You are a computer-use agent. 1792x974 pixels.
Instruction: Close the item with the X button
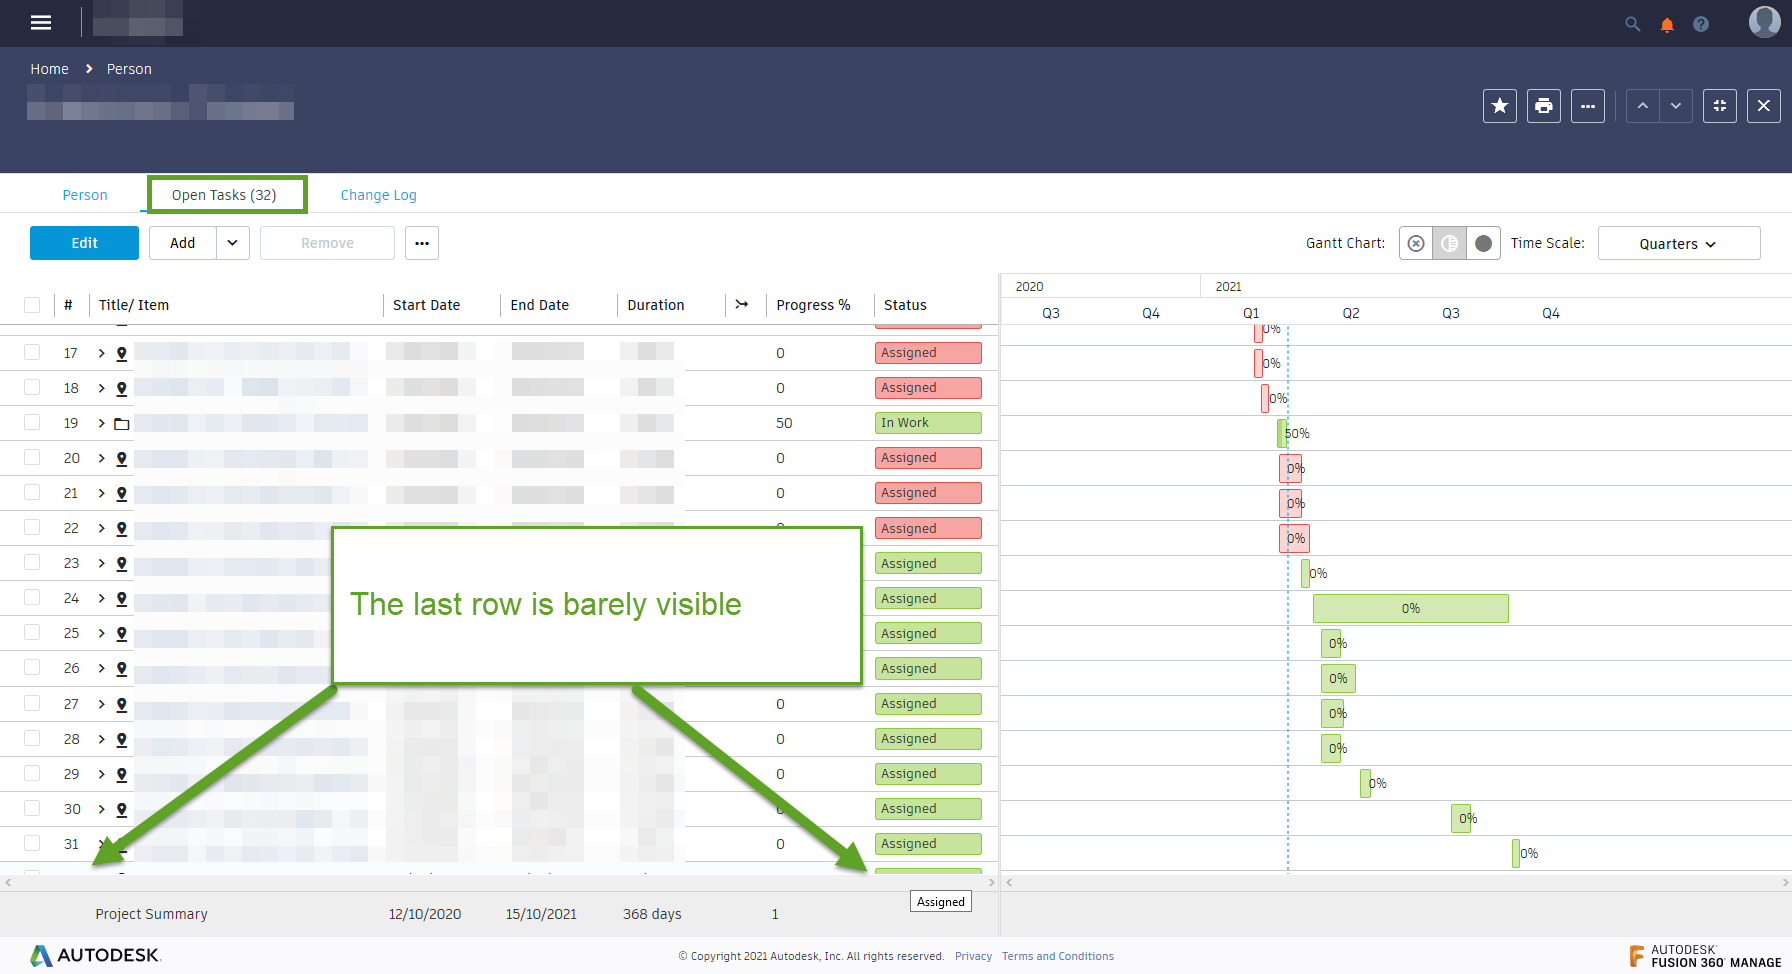[x=1764, y=106]
